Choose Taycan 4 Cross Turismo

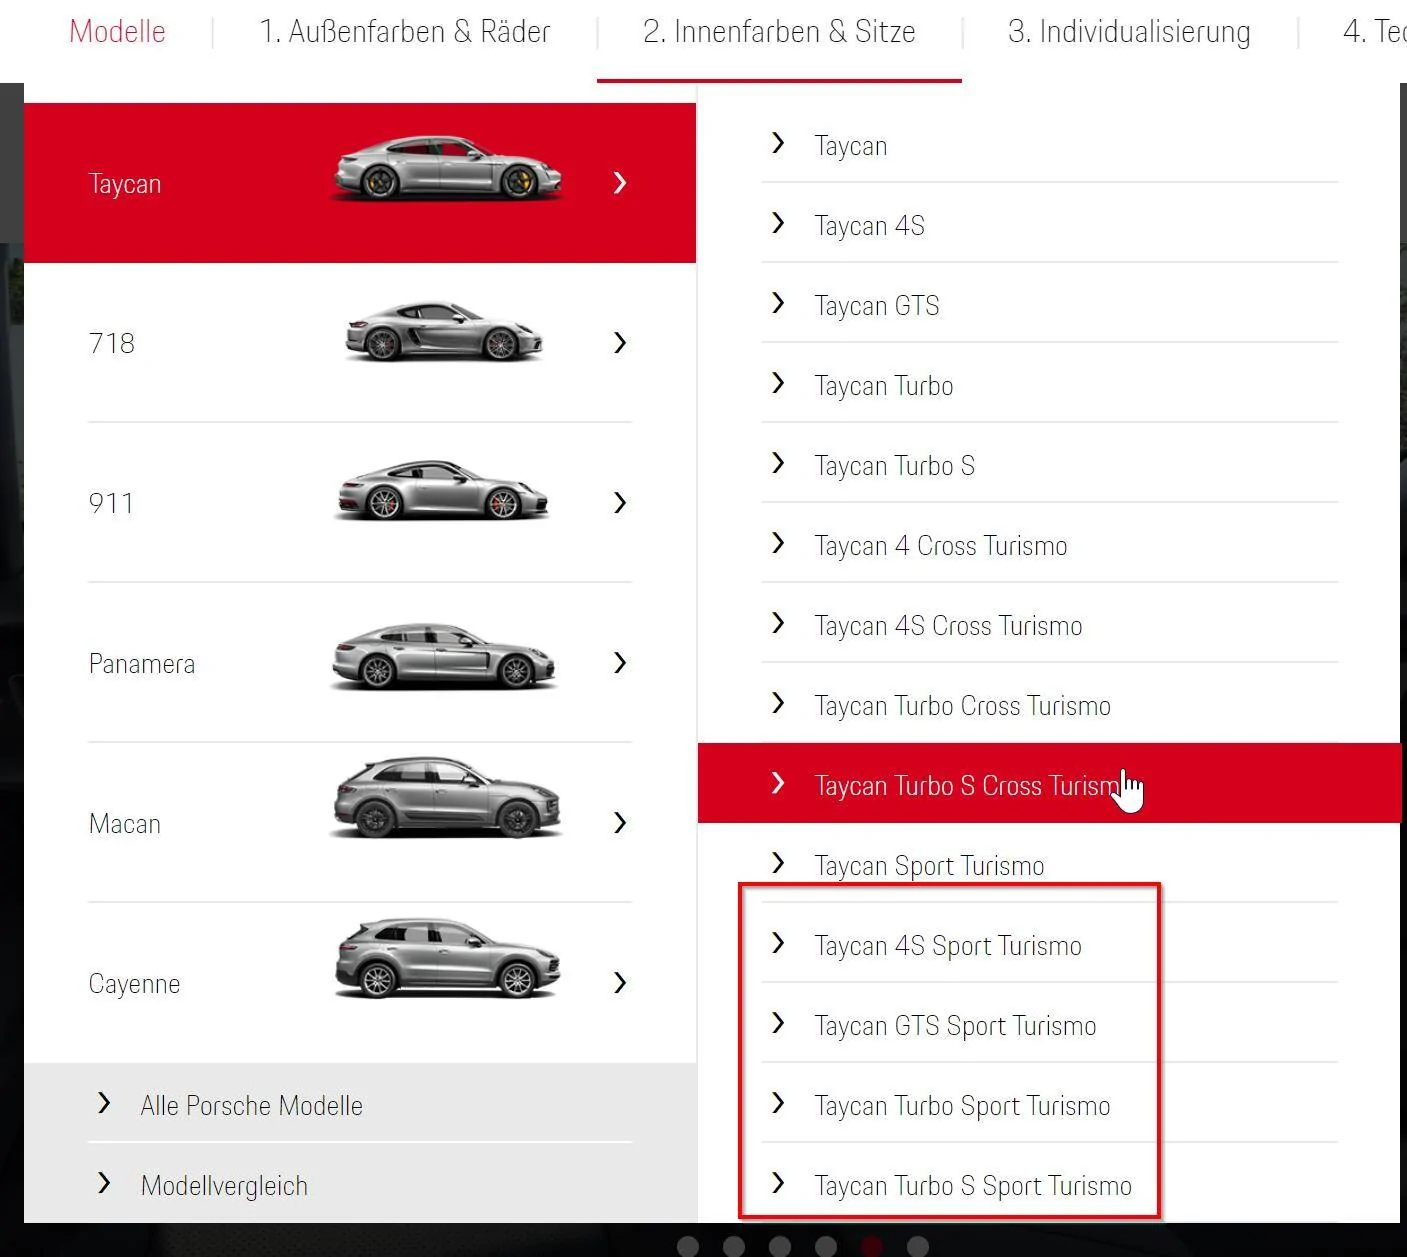(x=1050, y=545)
